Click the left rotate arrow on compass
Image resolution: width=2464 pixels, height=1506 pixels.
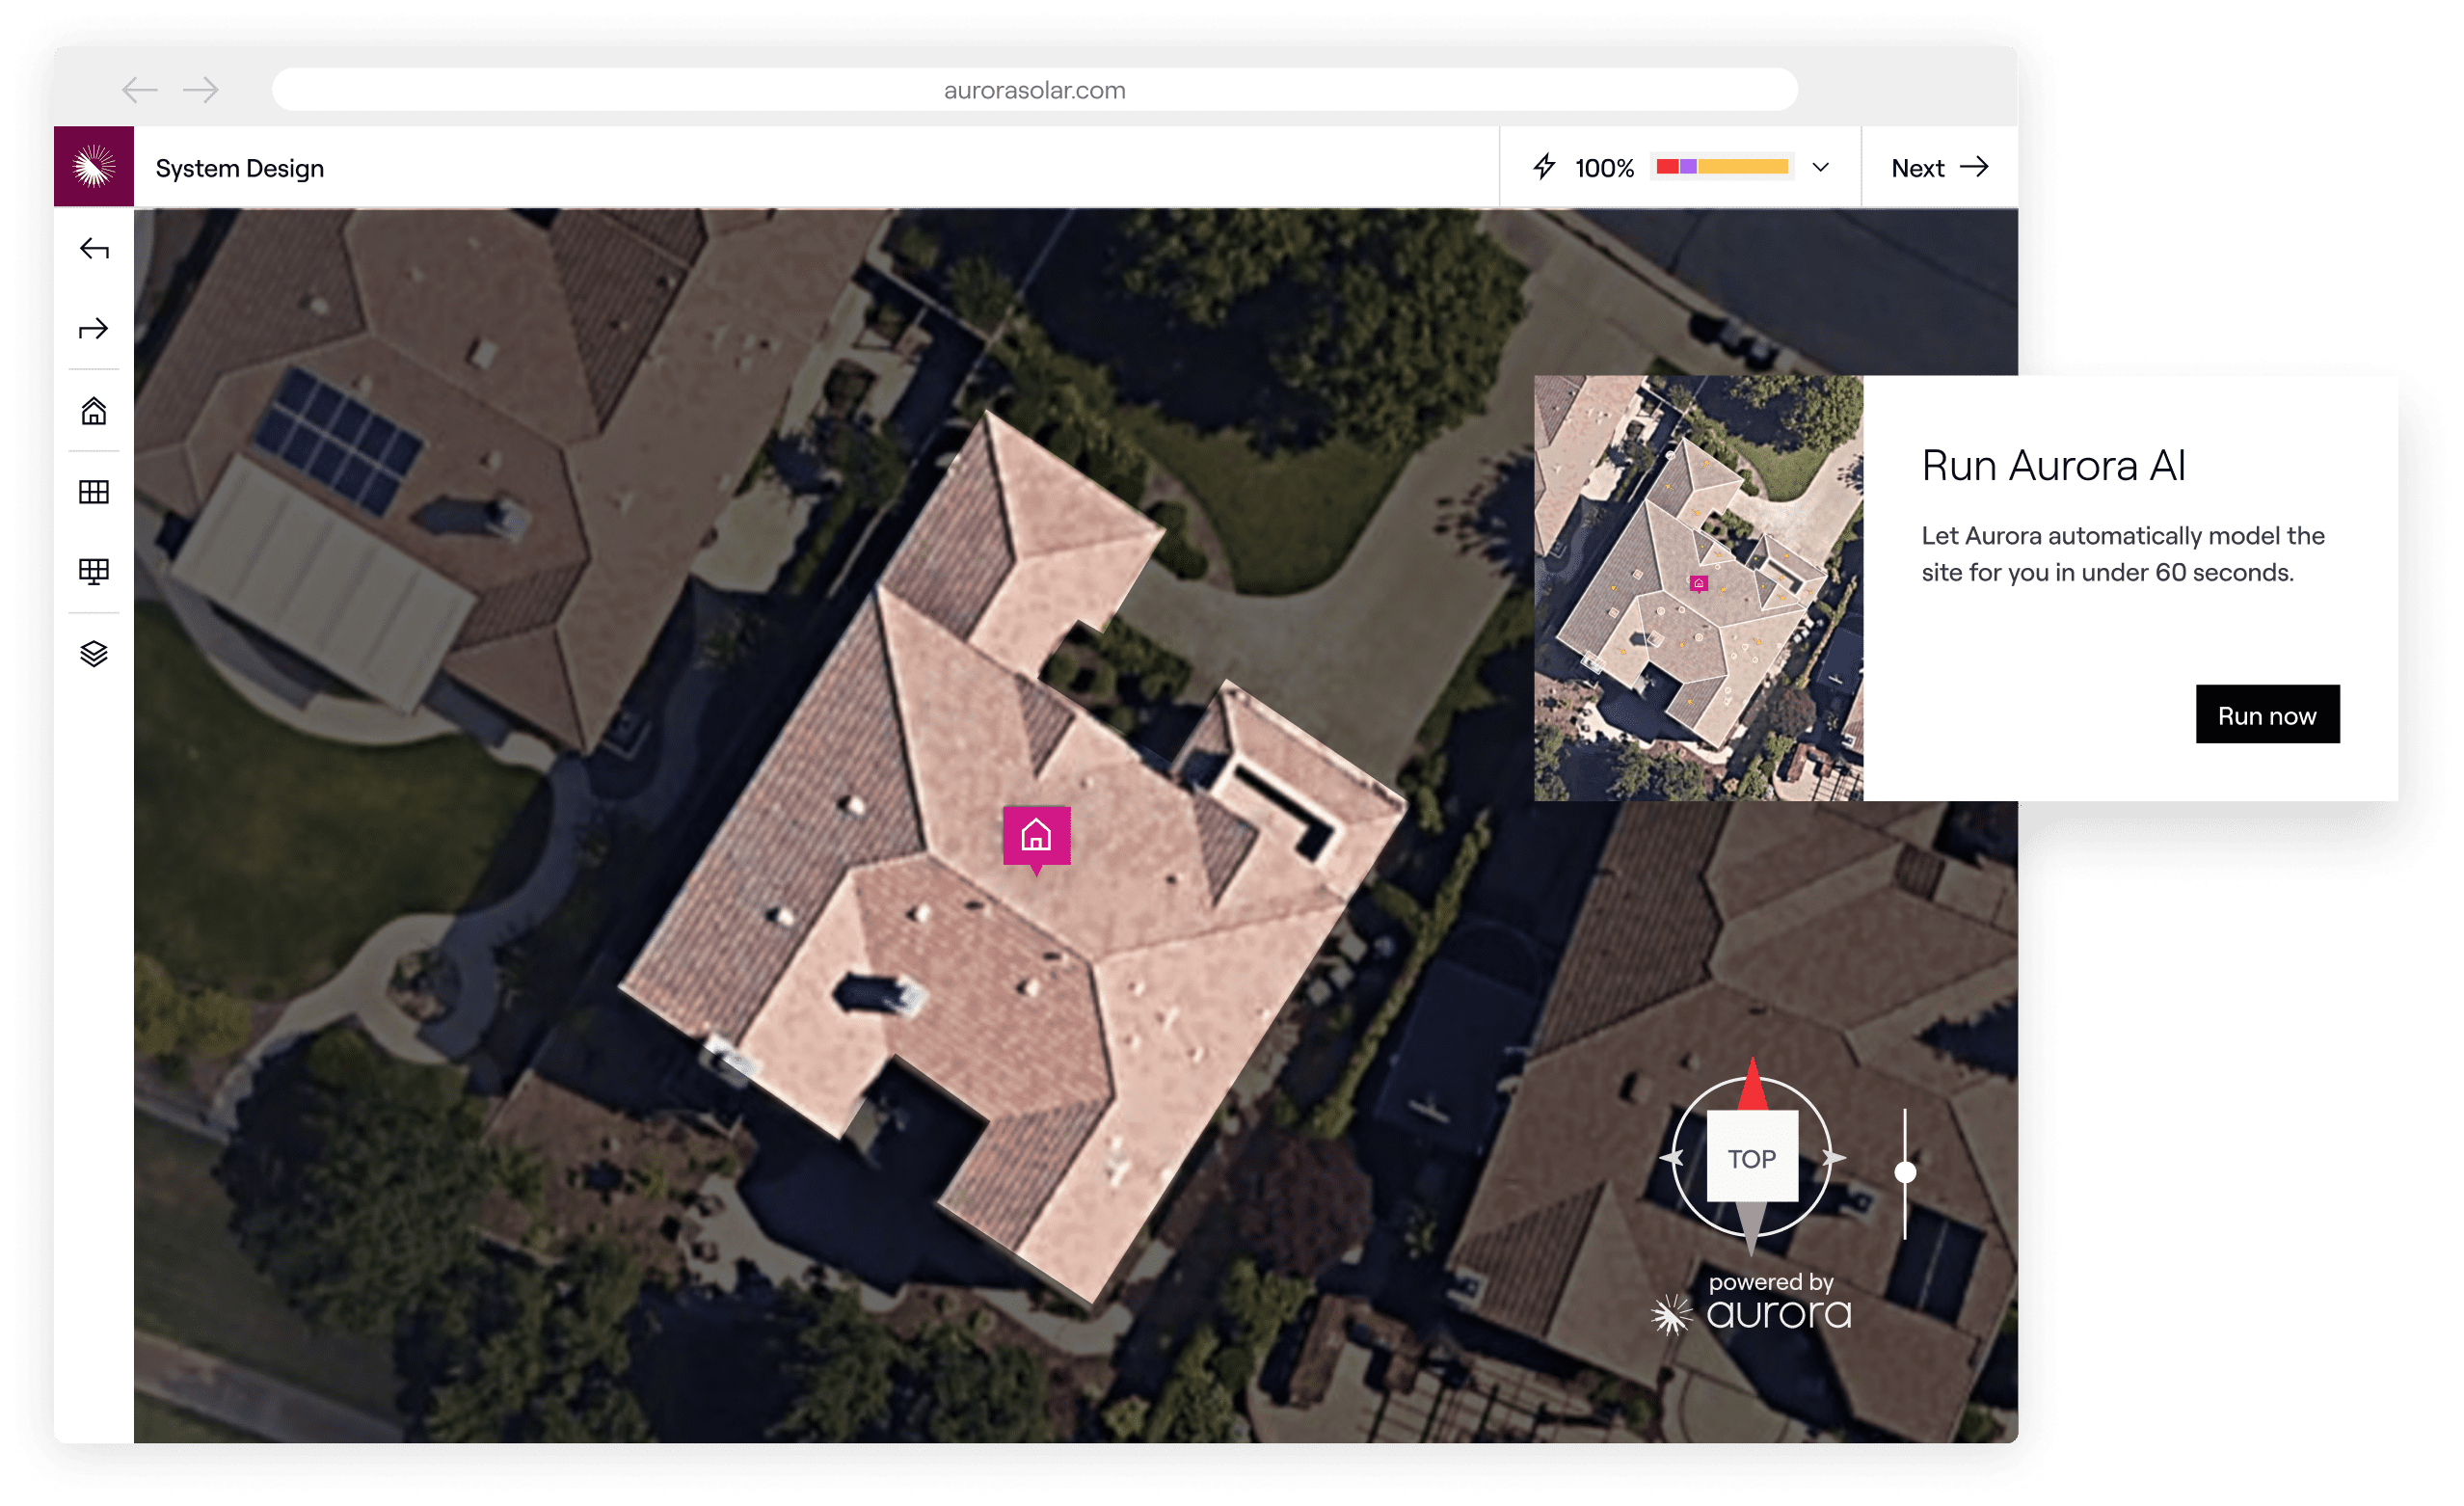pyautogui.click(x=1673, y=1159)
